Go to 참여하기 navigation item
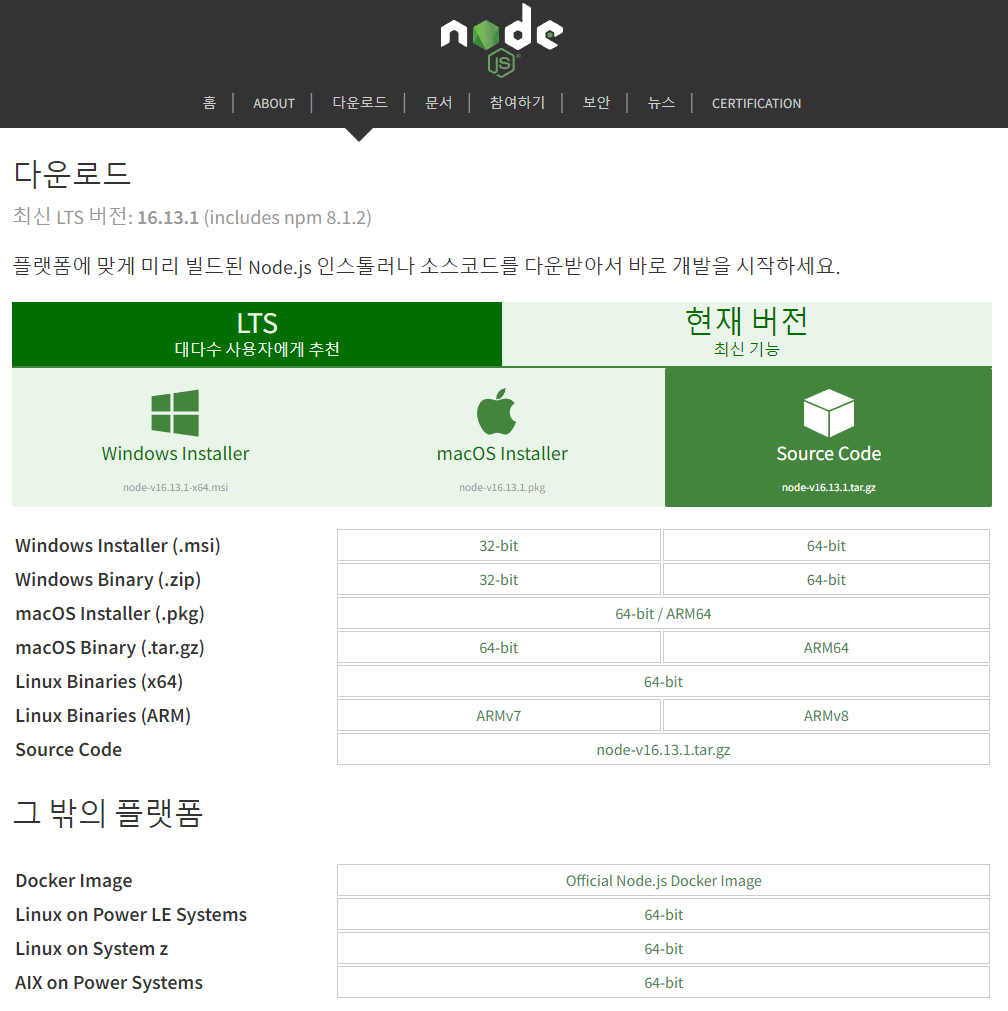Viewport: 1008px width, 1011px height. pos(517,103)
